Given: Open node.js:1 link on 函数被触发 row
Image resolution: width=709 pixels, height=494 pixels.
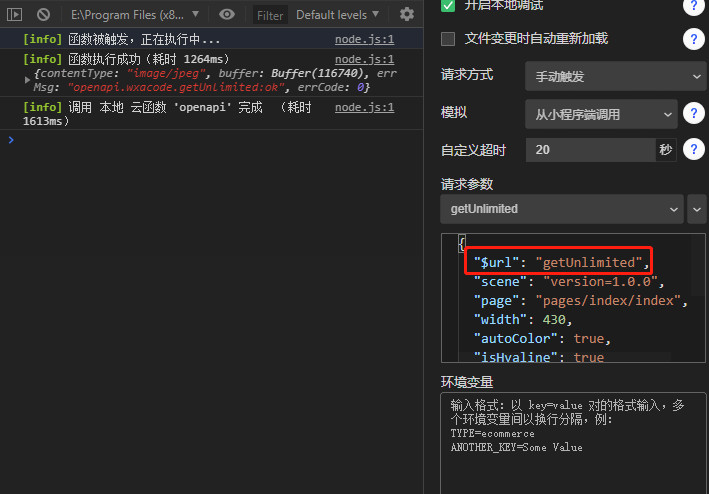Looking at the screenshot, I should pos(364,39).
